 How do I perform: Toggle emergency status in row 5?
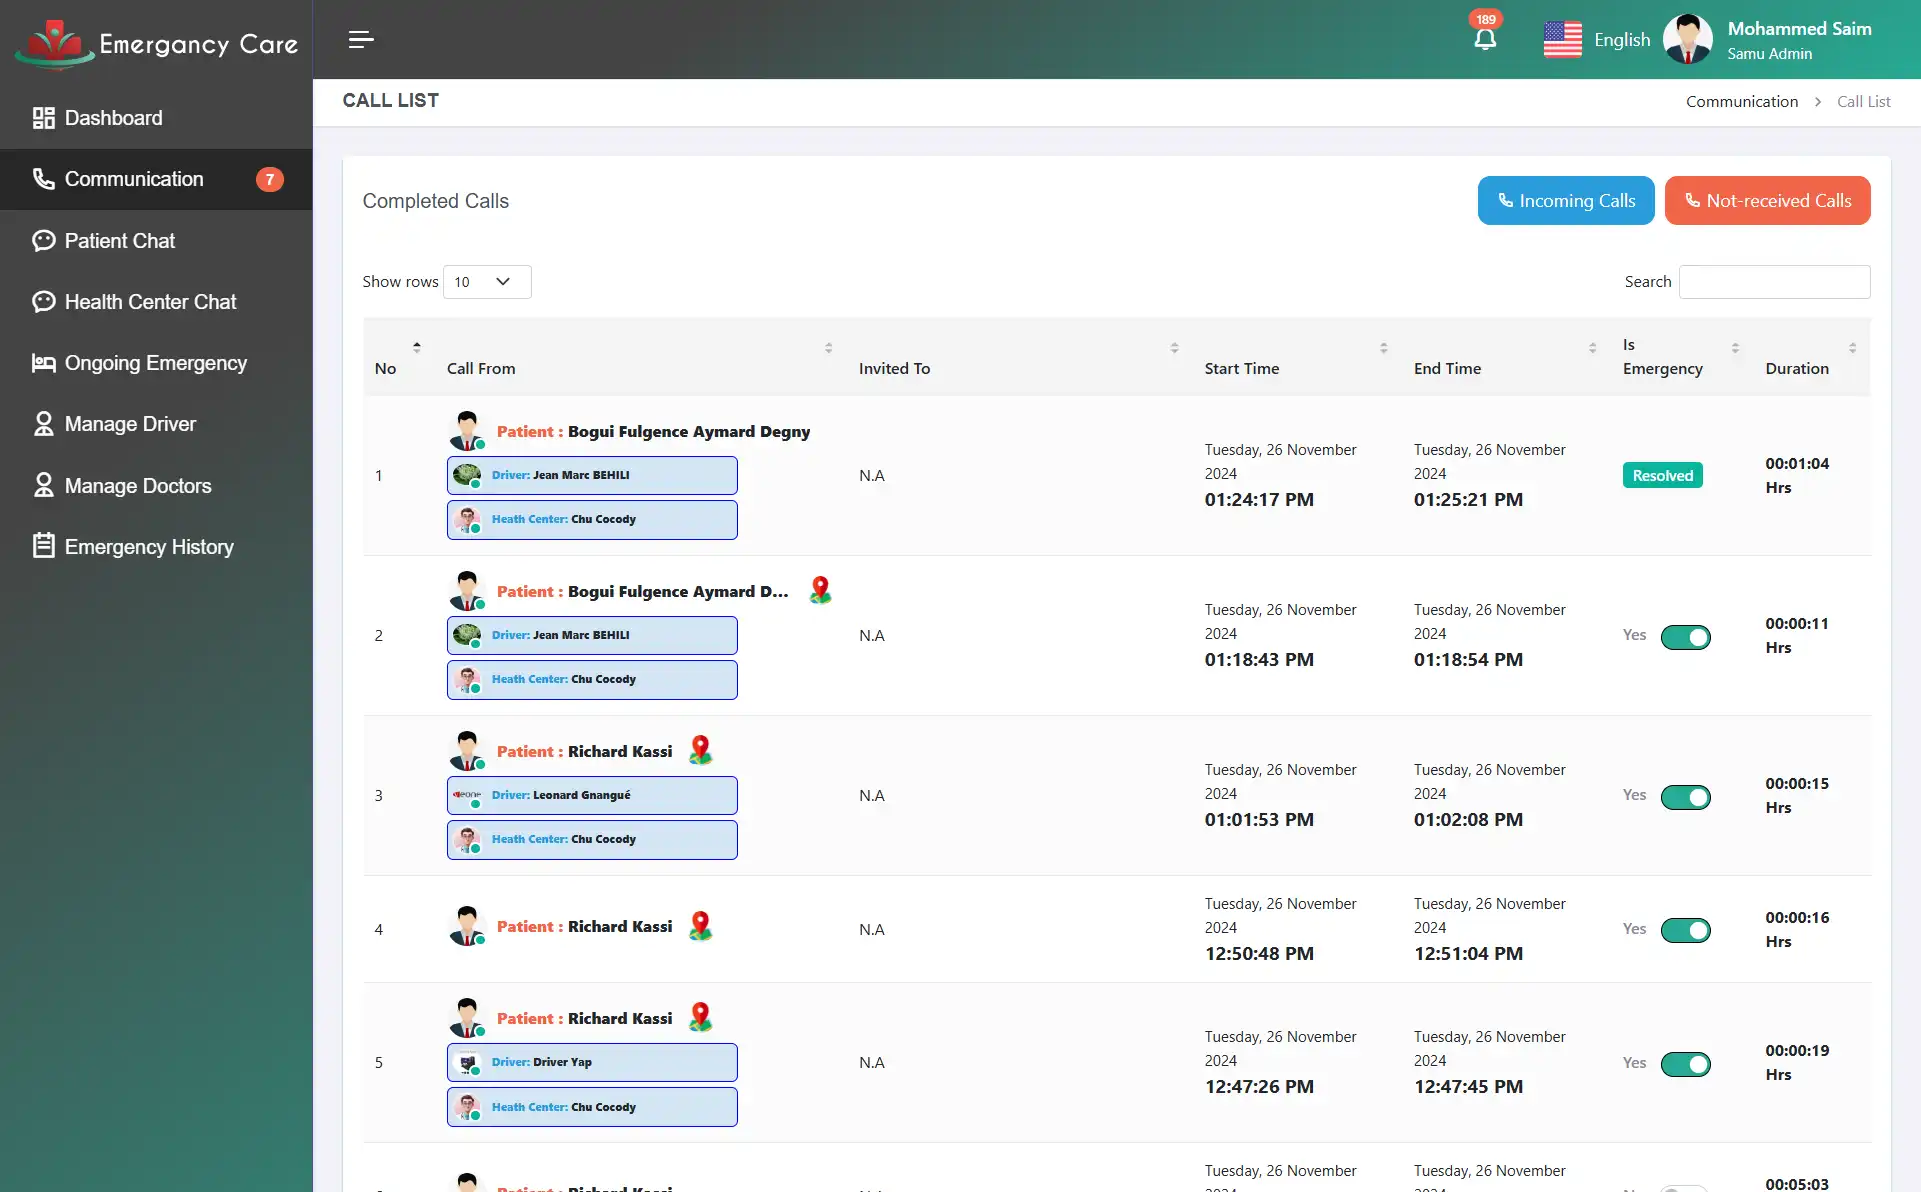pyautogui.click(x=1686, y=1064)
